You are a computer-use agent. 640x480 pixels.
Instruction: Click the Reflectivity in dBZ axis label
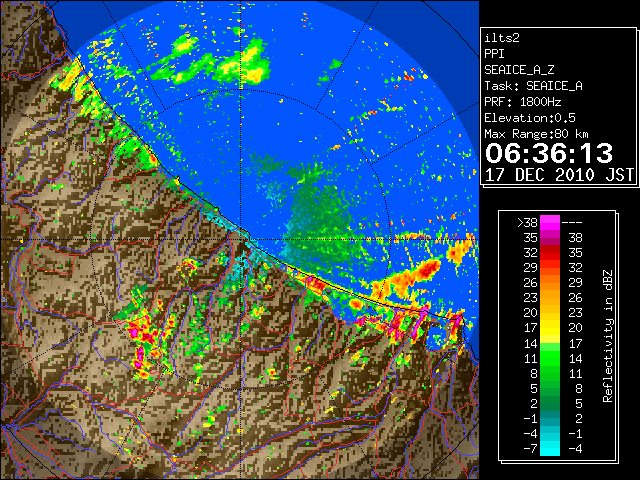608,336
